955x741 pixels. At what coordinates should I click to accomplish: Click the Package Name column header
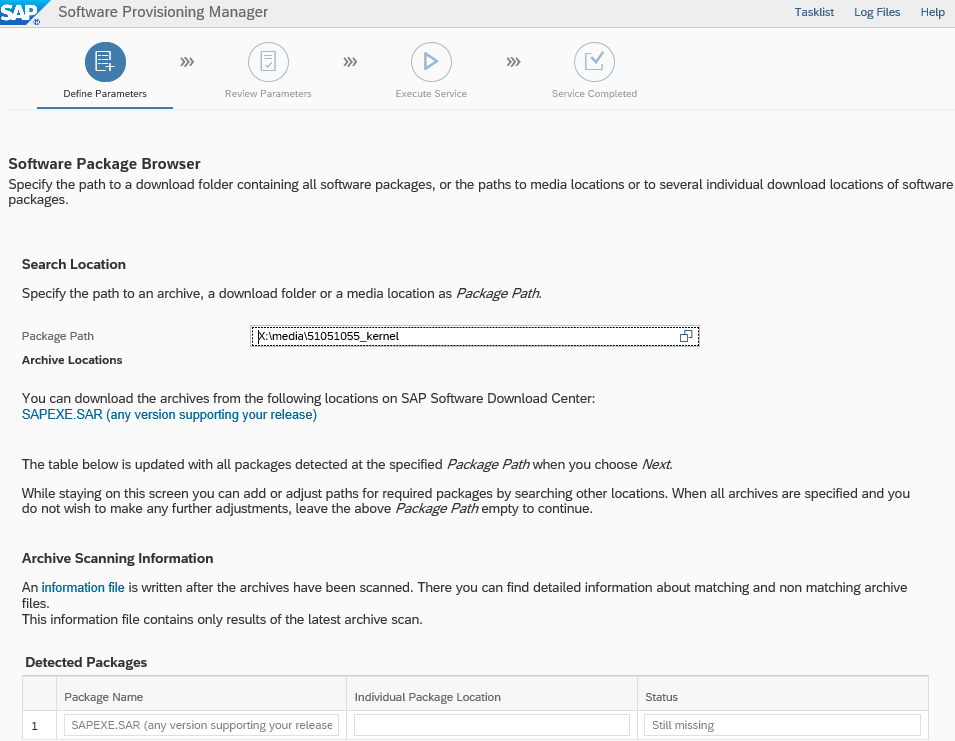(104, 697)
